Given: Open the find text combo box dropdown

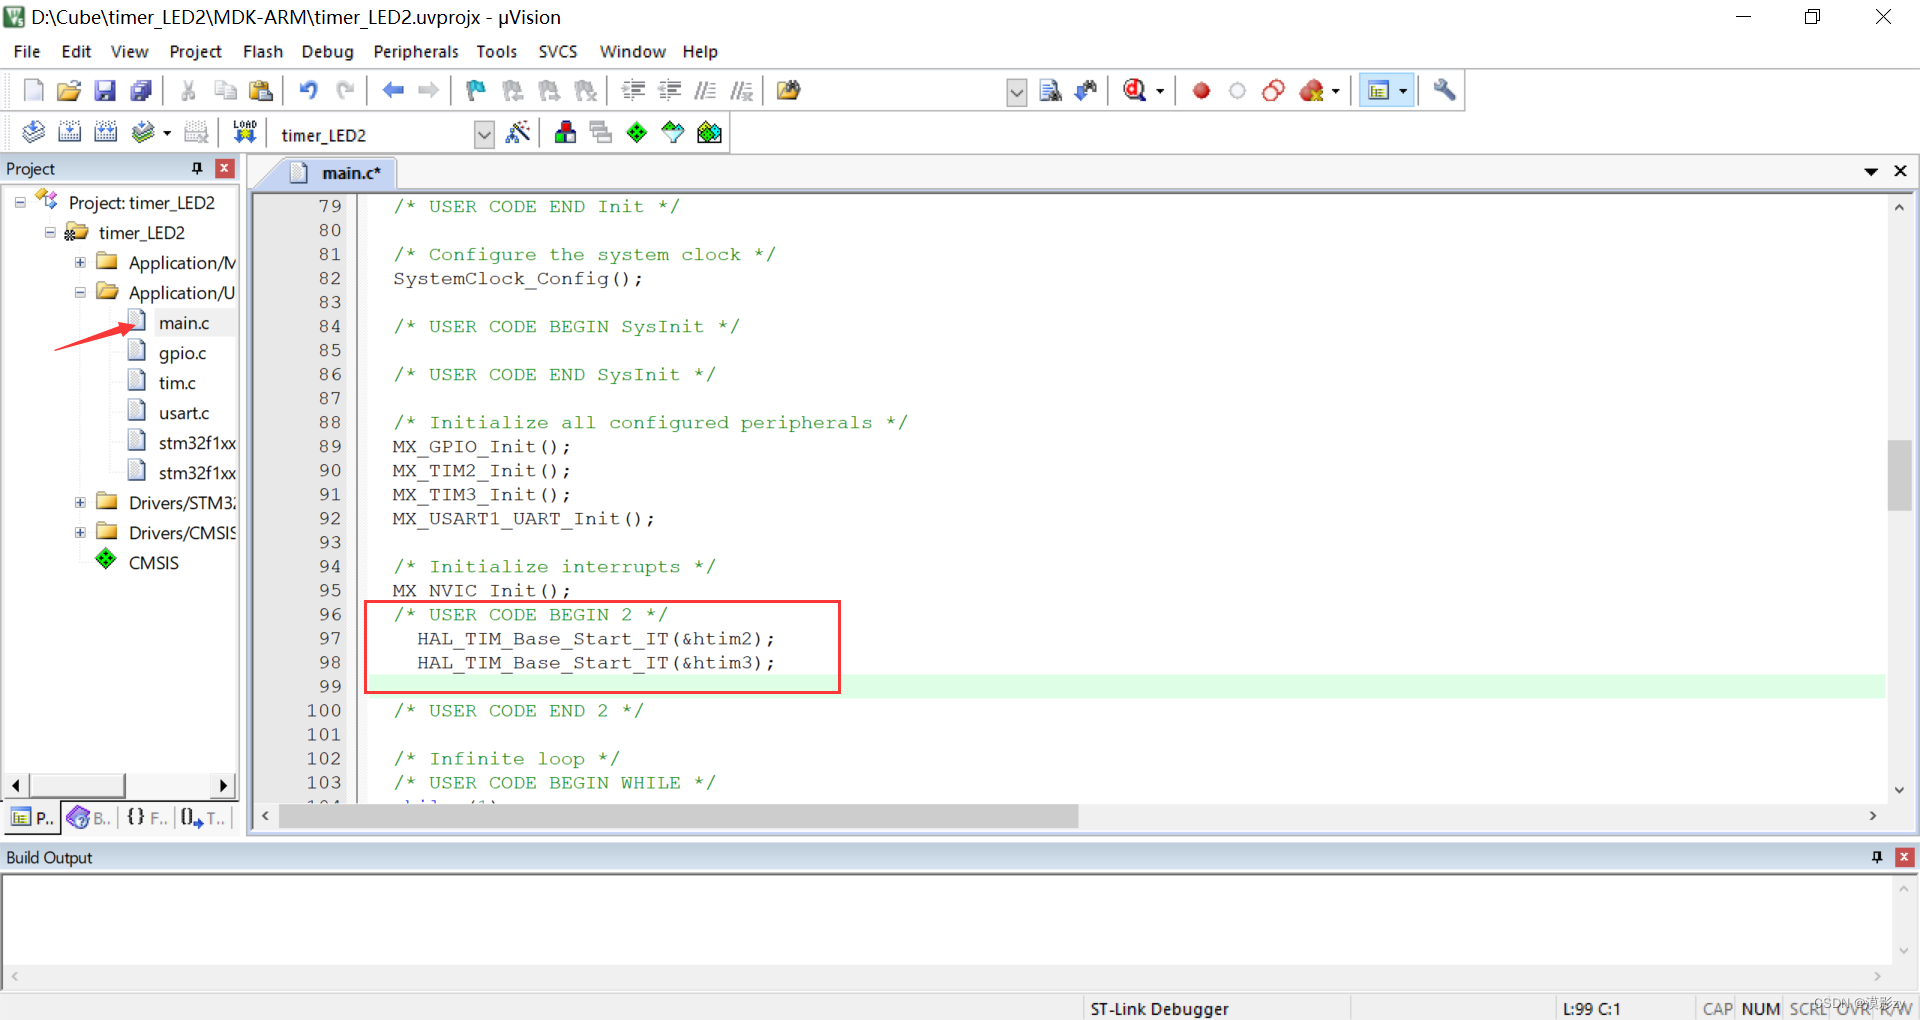Looking at the screenshot, I should [x=1016, y=92].
